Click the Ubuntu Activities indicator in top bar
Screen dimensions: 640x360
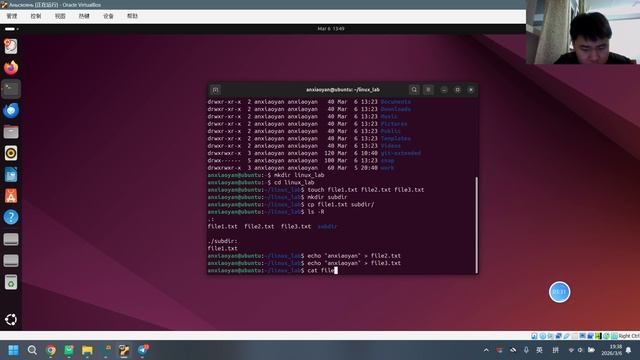[11, 29]
